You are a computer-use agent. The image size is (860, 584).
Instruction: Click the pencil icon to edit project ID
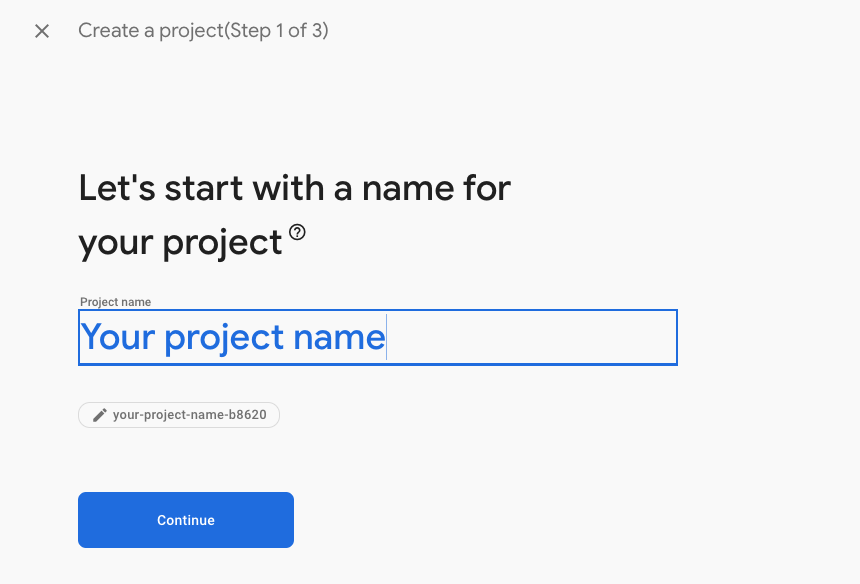(99, 415)
